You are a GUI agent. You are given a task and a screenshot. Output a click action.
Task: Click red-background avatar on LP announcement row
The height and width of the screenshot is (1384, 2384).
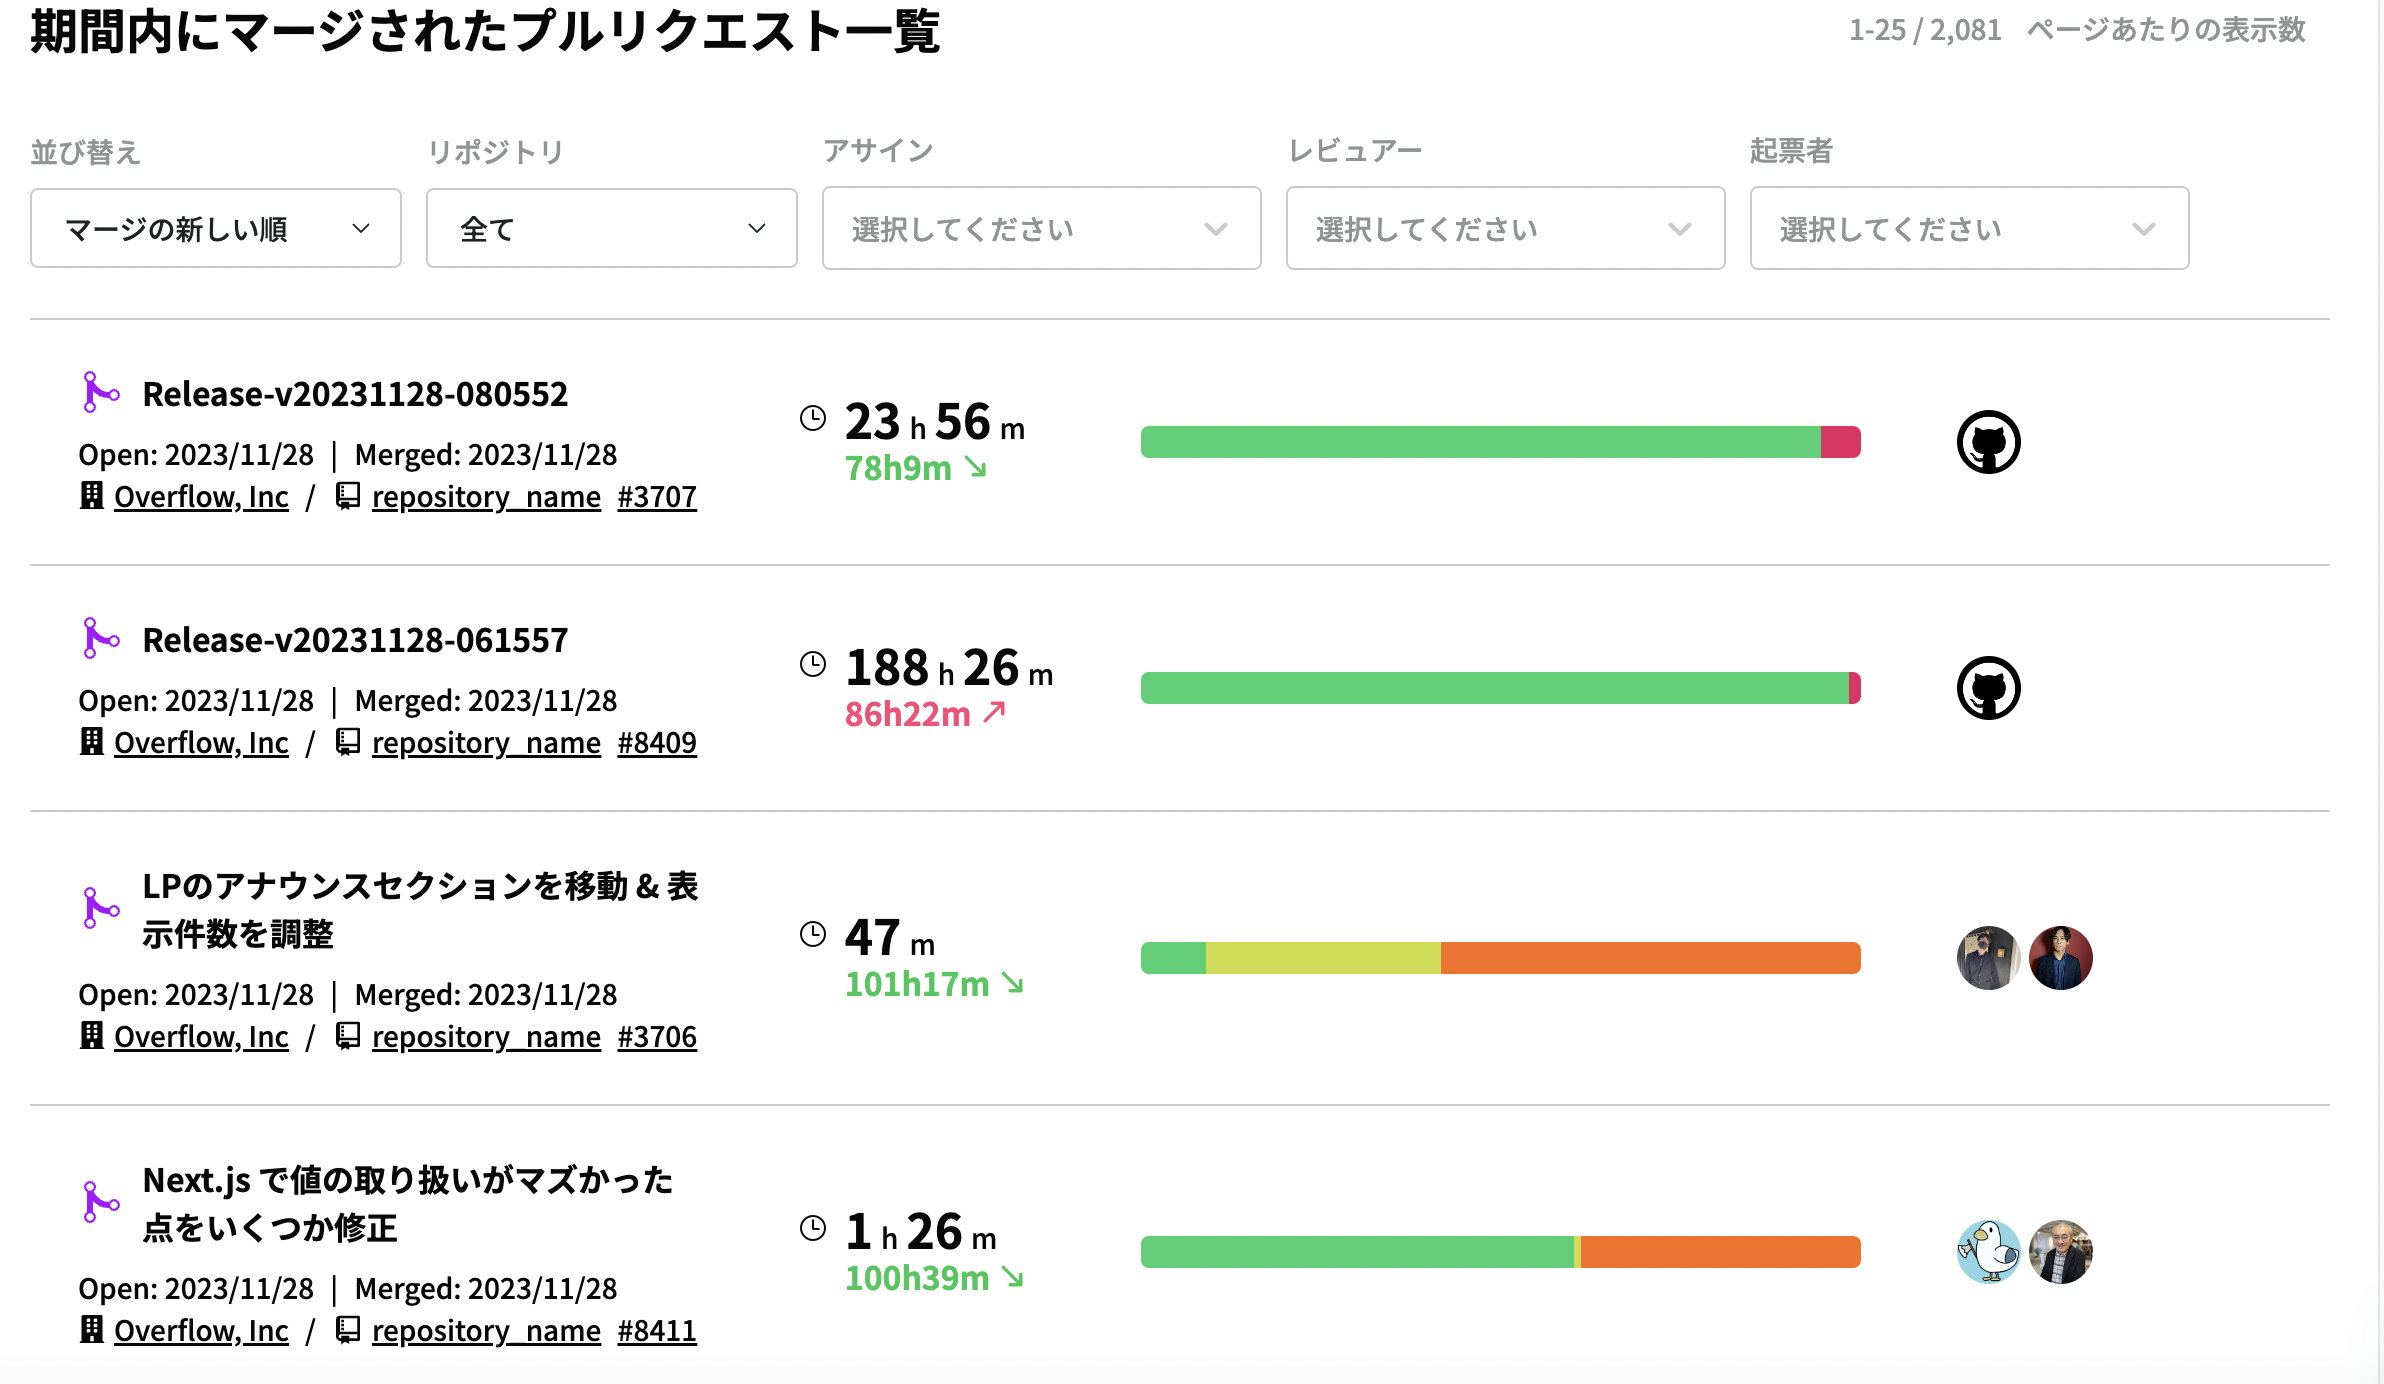tap(2060, 958)
